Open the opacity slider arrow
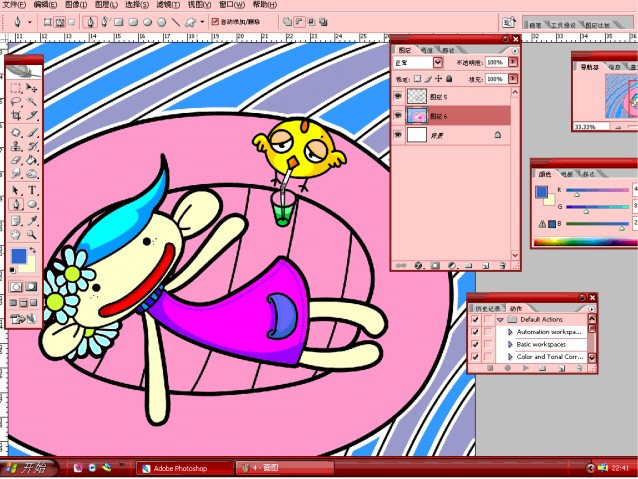 pyautogui.click(x=513, y=62)
